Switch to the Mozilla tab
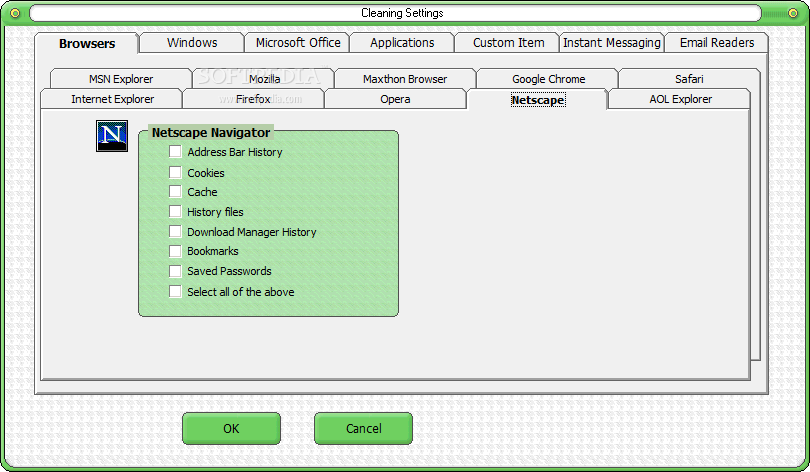This screenshot has height=472, width=810. pos(264,79)
